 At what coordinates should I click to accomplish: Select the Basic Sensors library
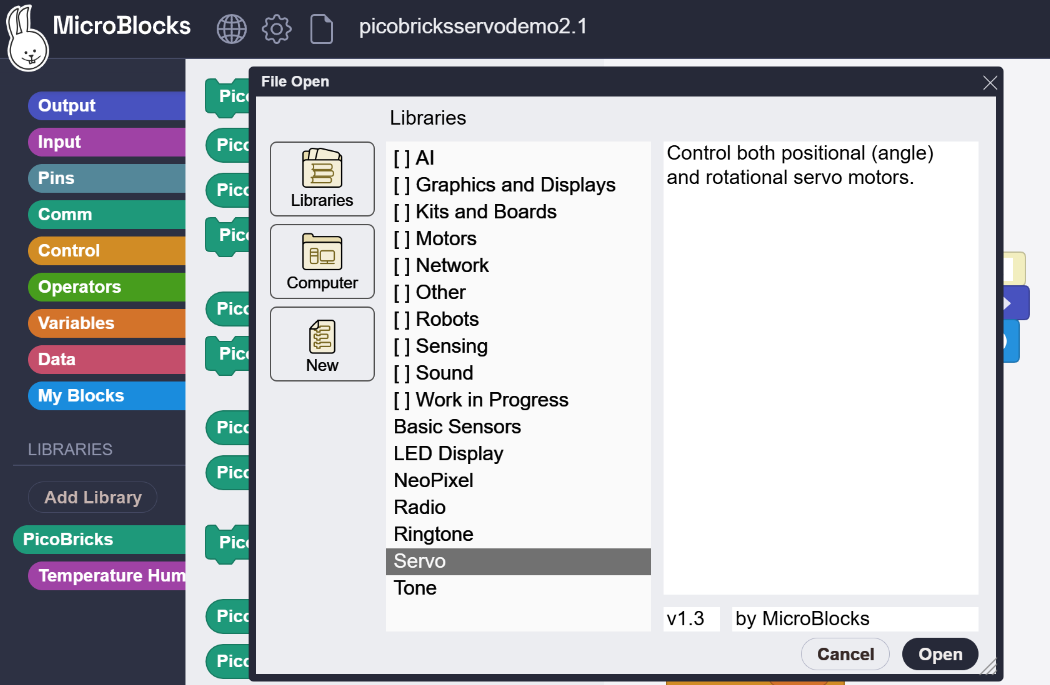pos(518,427)
